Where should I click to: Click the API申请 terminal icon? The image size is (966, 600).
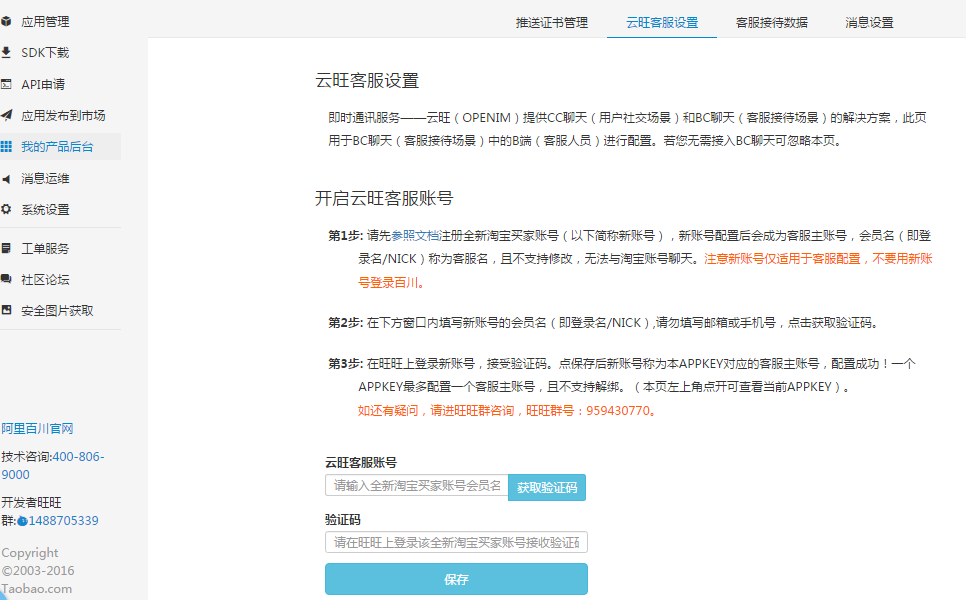click(x=6, y=84)
